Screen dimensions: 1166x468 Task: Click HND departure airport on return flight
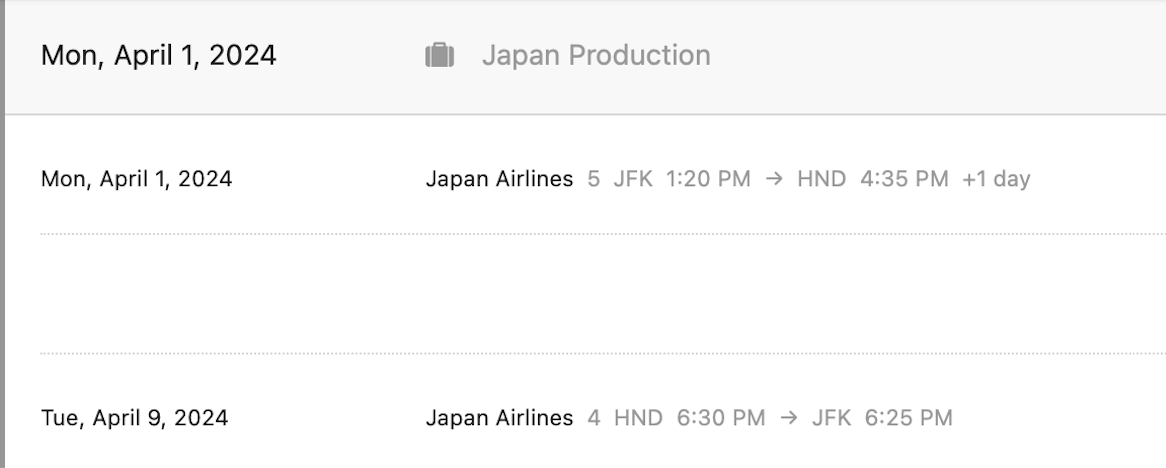click(638, 417)
